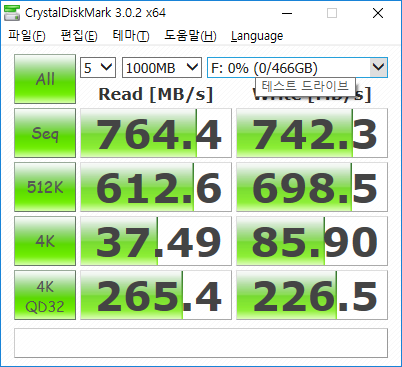Minimize the CrystalDiskMark window
This screenshot has height=367, width=402.
coord(287,13)
